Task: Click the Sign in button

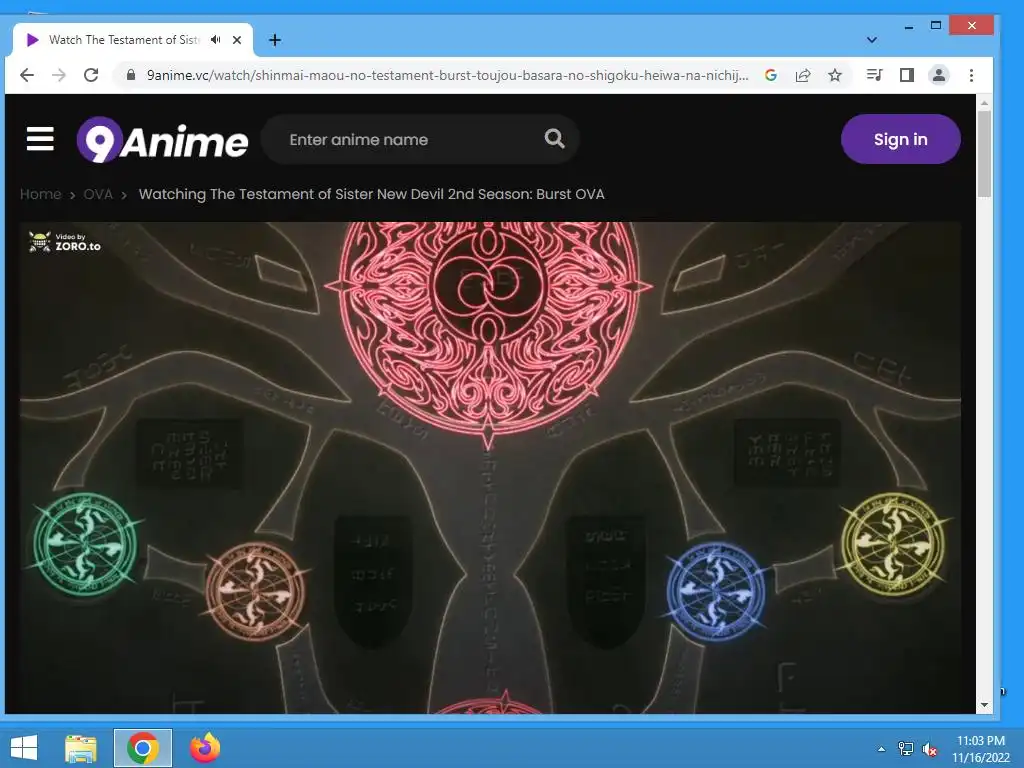Action: [901, 139]
